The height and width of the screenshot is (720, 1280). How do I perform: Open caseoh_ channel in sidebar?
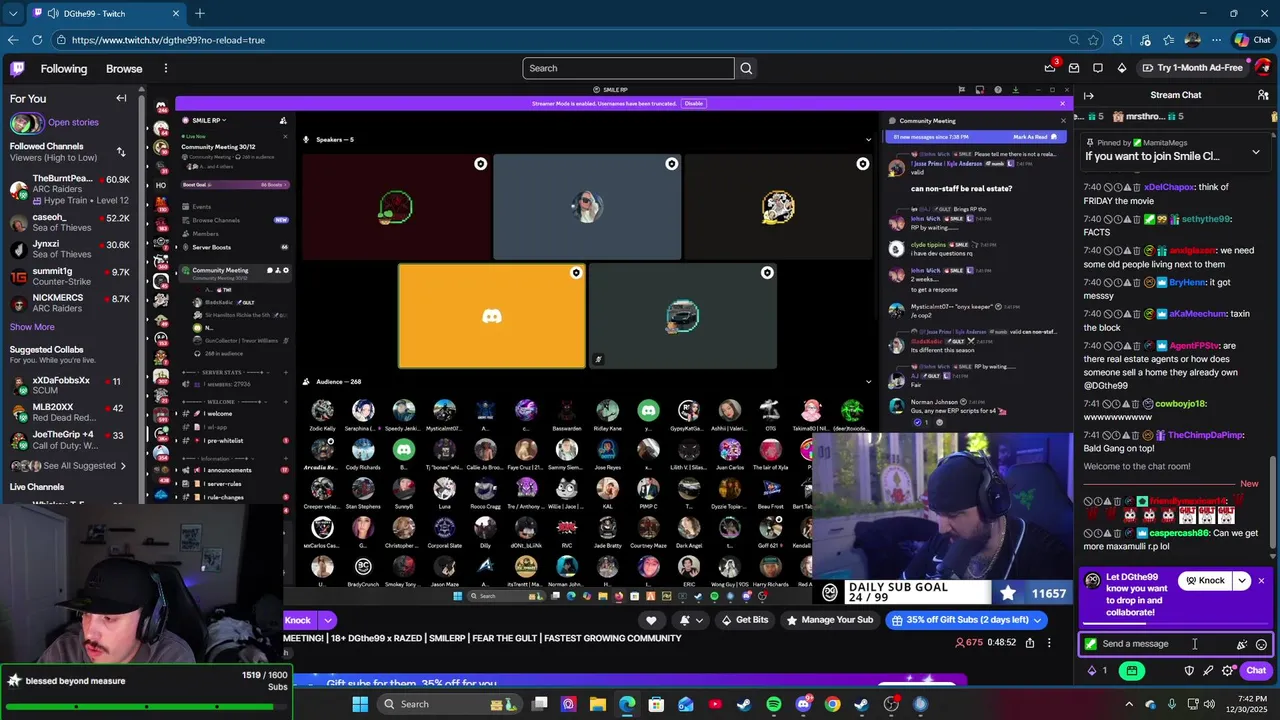(x=70, y=224)
